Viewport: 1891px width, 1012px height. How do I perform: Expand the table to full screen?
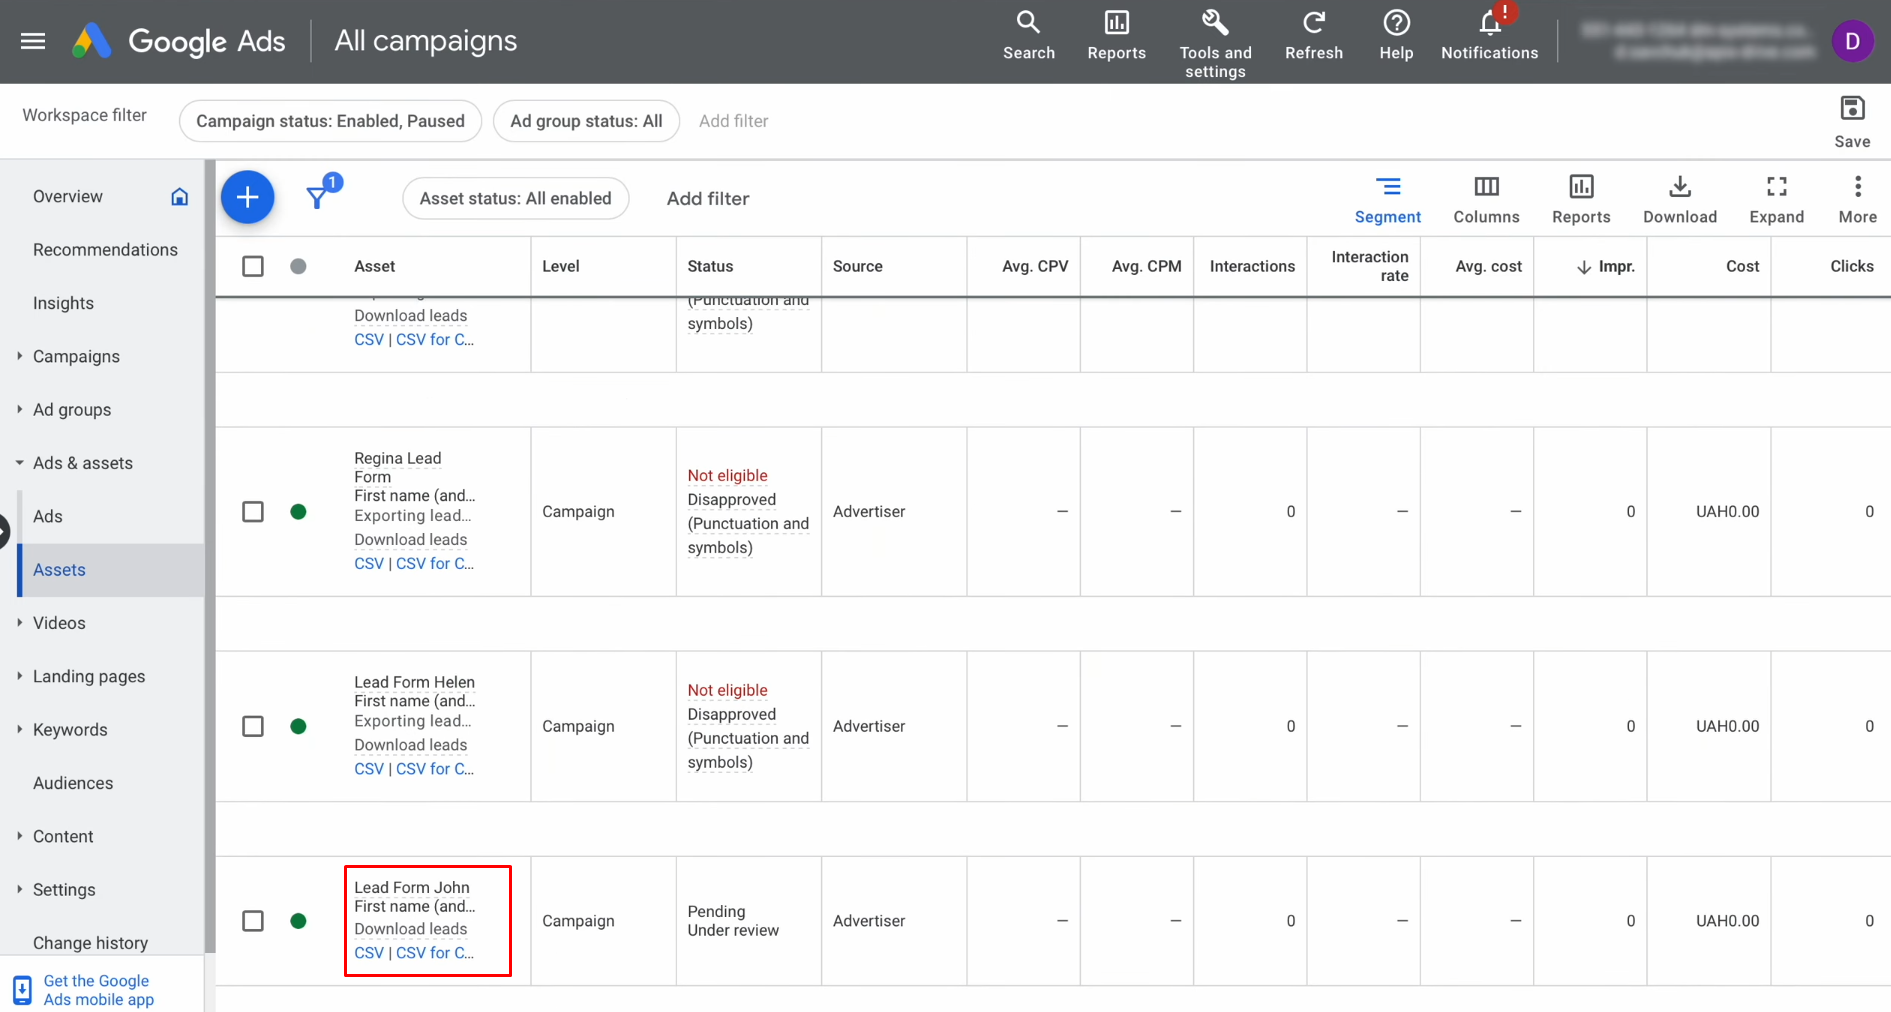1776,200
